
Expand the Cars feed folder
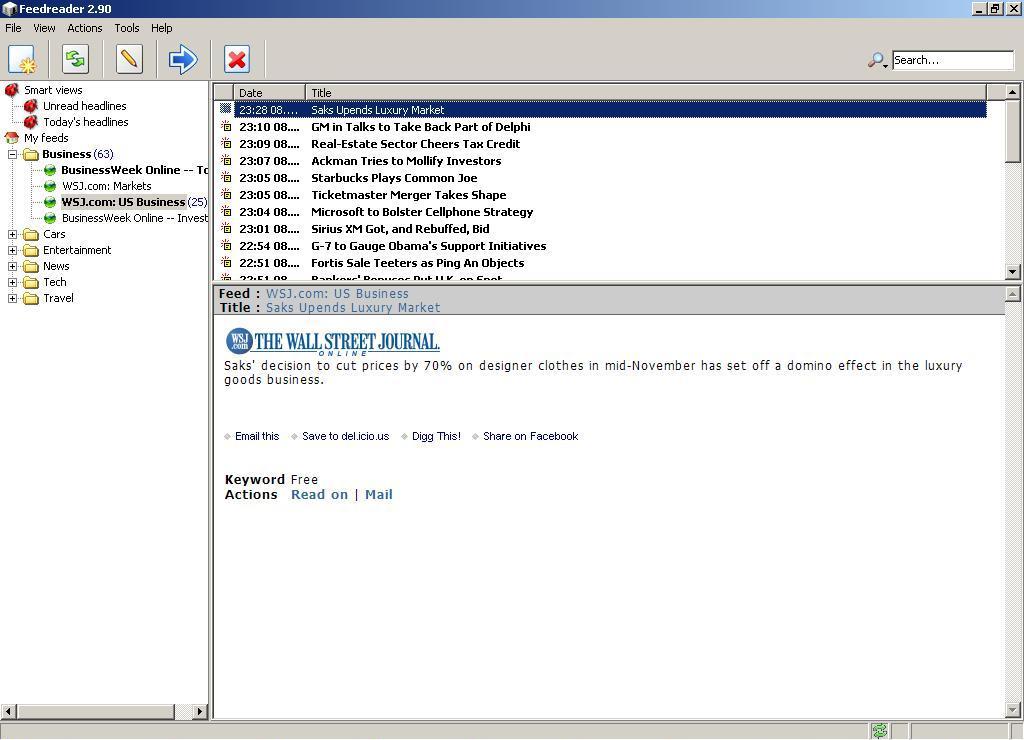11,233
